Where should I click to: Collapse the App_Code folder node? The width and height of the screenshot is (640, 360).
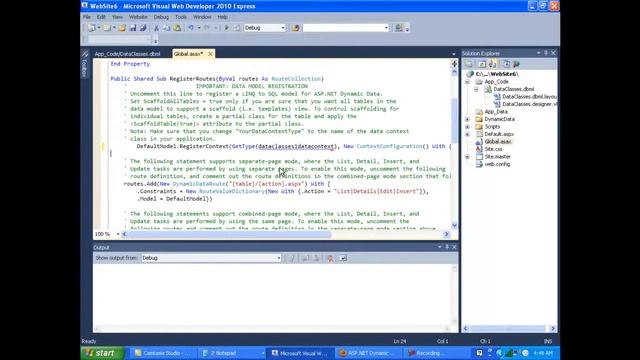coord(467,82)
